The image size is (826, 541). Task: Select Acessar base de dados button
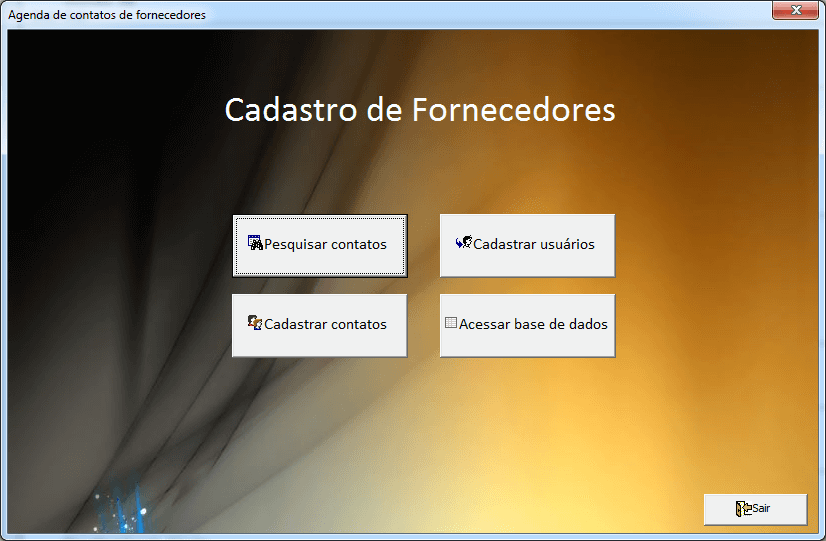(527, 326)
